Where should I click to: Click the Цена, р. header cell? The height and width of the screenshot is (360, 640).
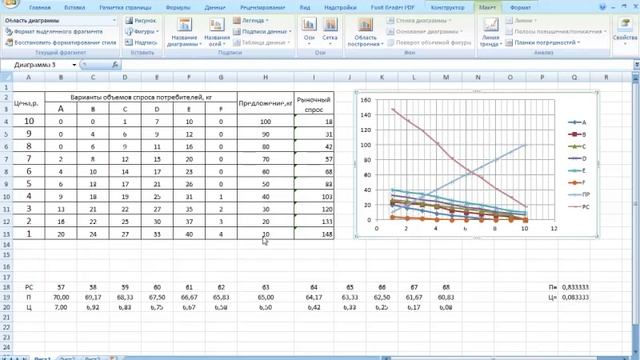[28, 103]
